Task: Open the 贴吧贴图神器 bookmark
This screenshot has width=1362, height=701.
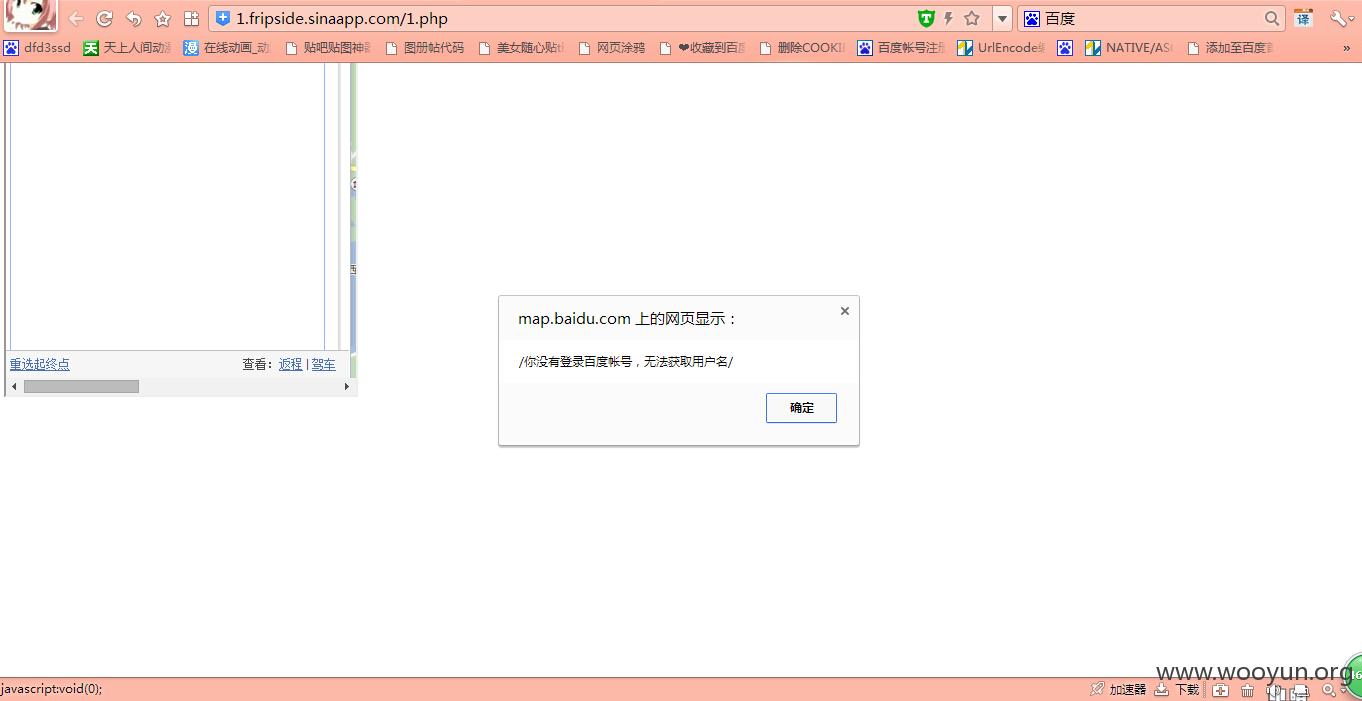Action: 328,48
